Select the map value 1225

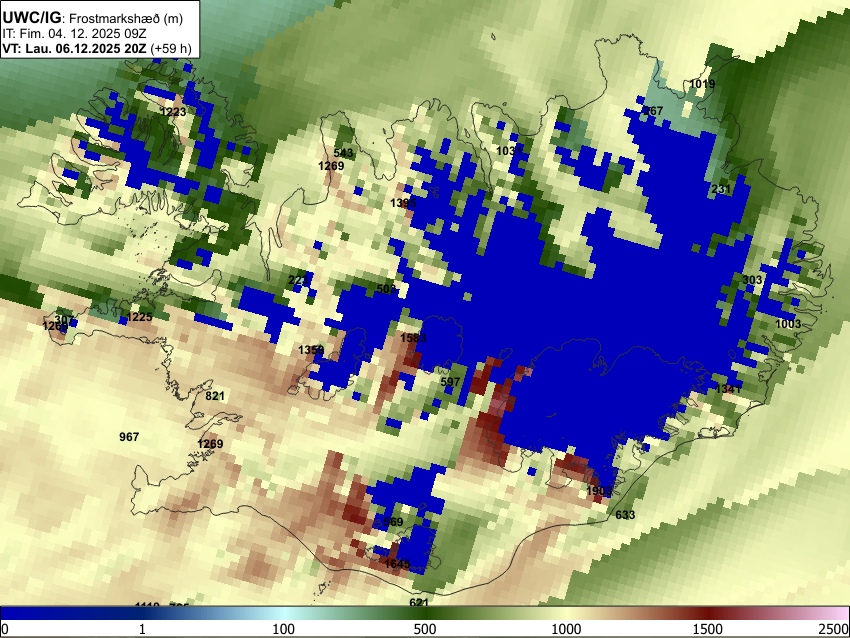tap(139, 317)
